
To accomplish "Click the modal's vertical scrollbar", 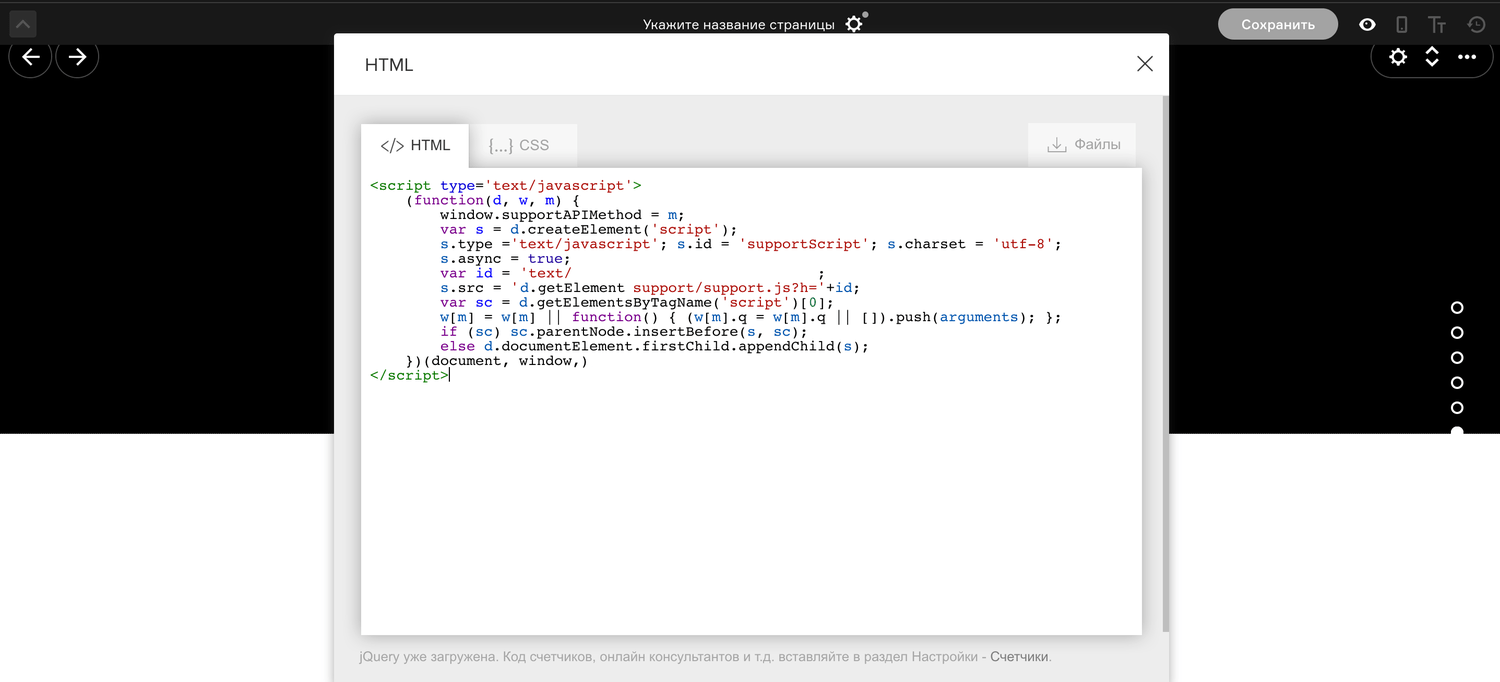I will [x=1165, y=363].
